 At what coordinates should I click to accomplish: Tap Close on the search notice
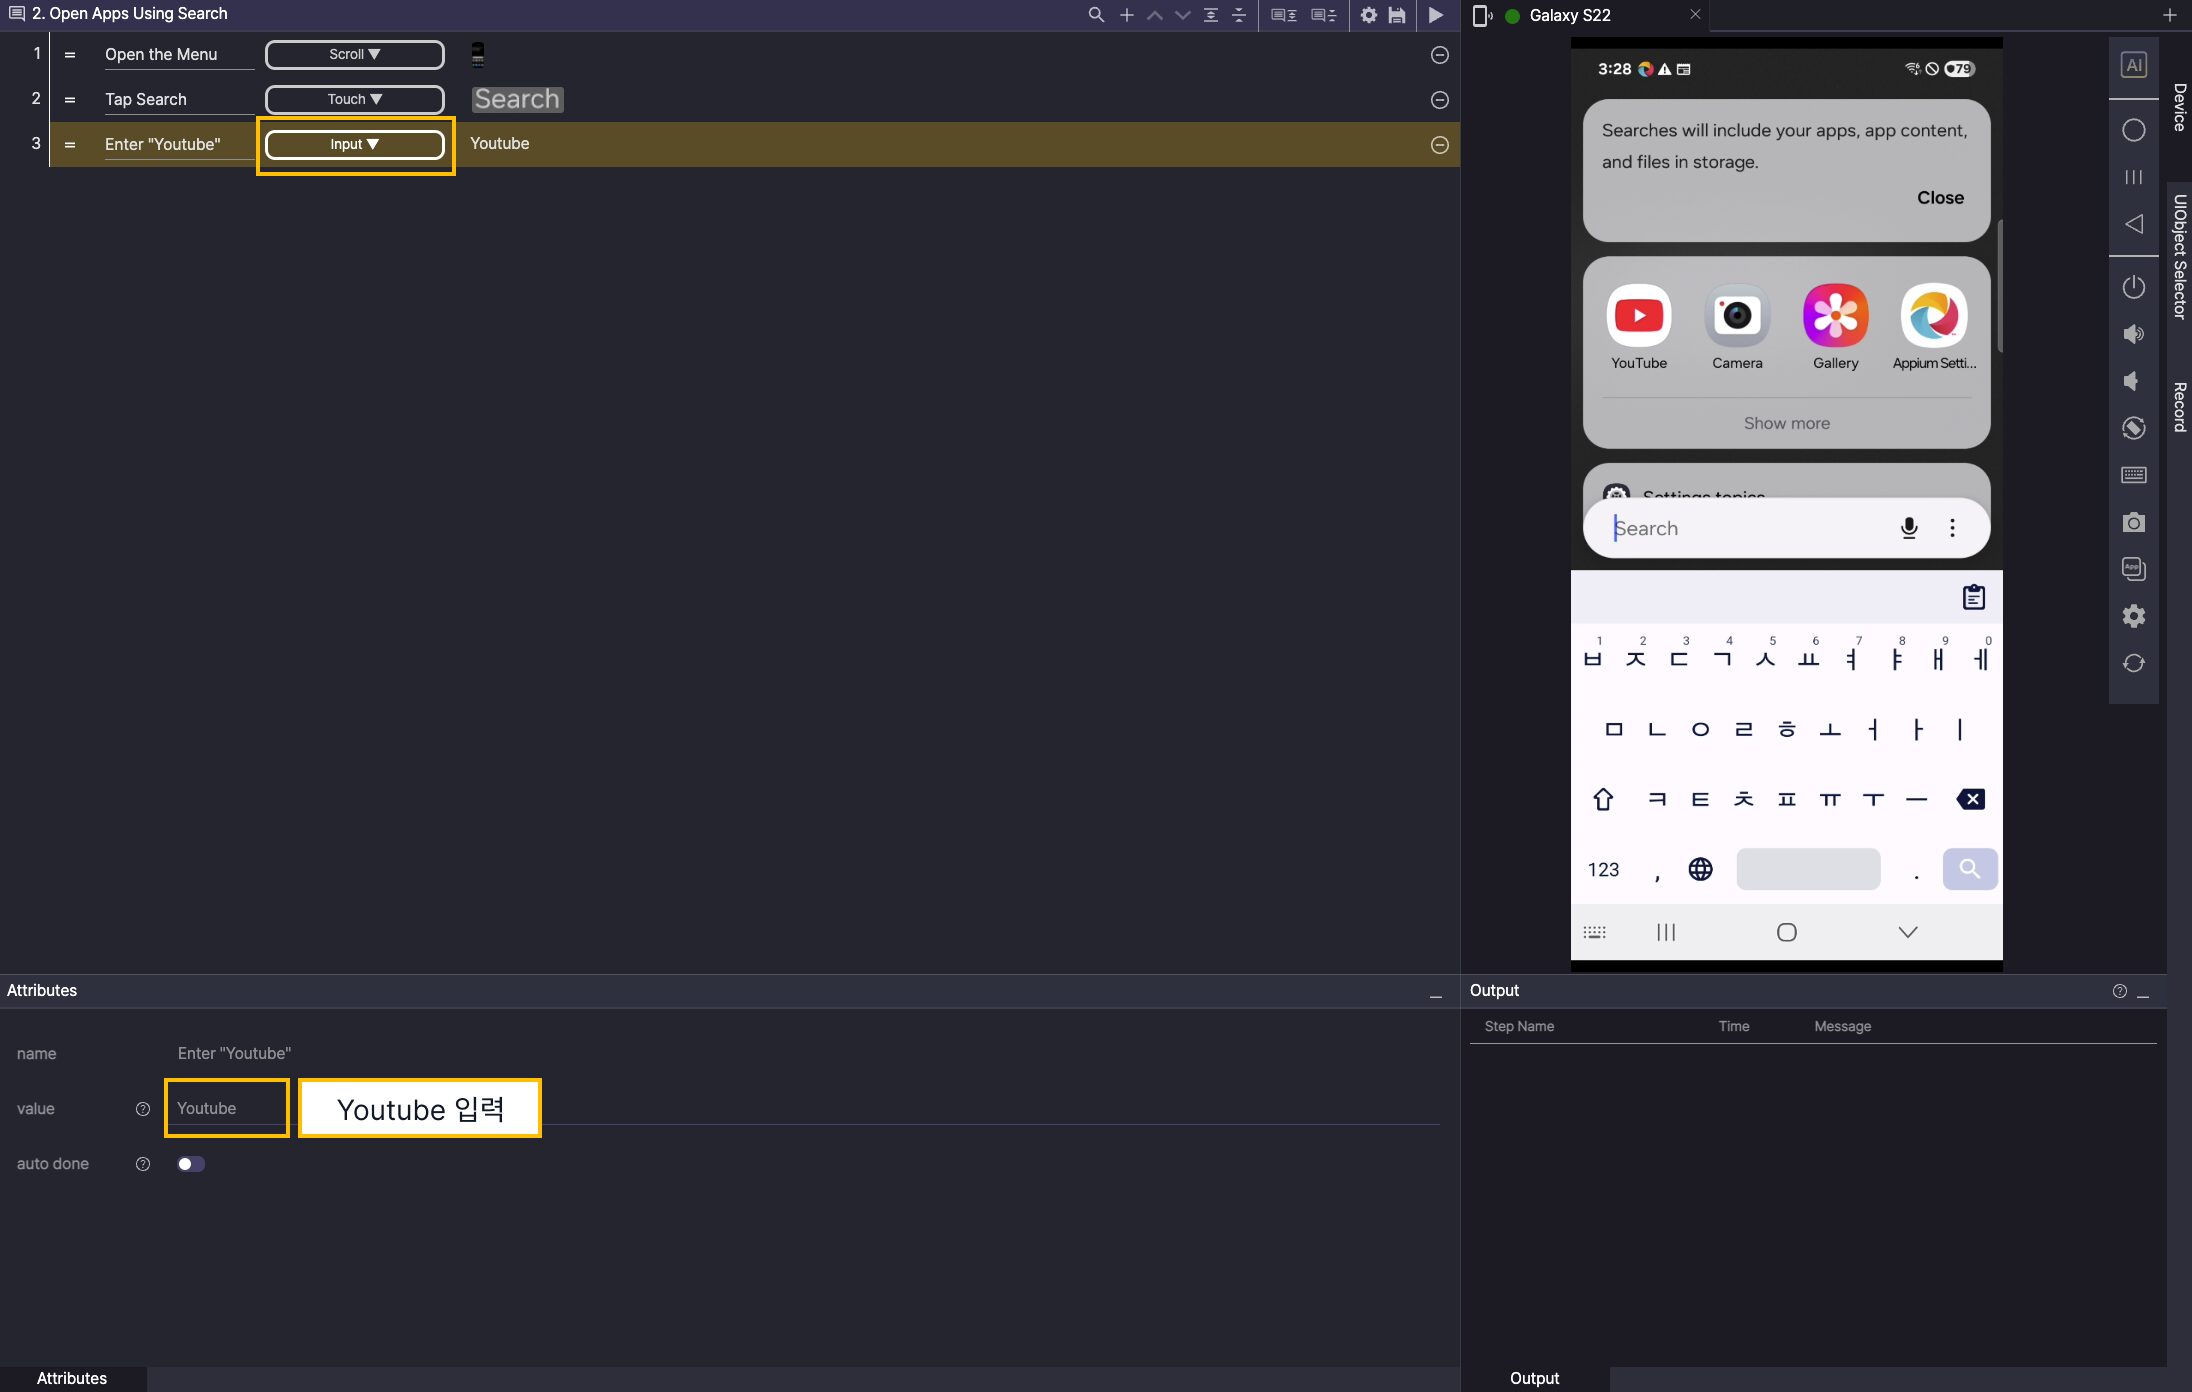(1939, 198)
